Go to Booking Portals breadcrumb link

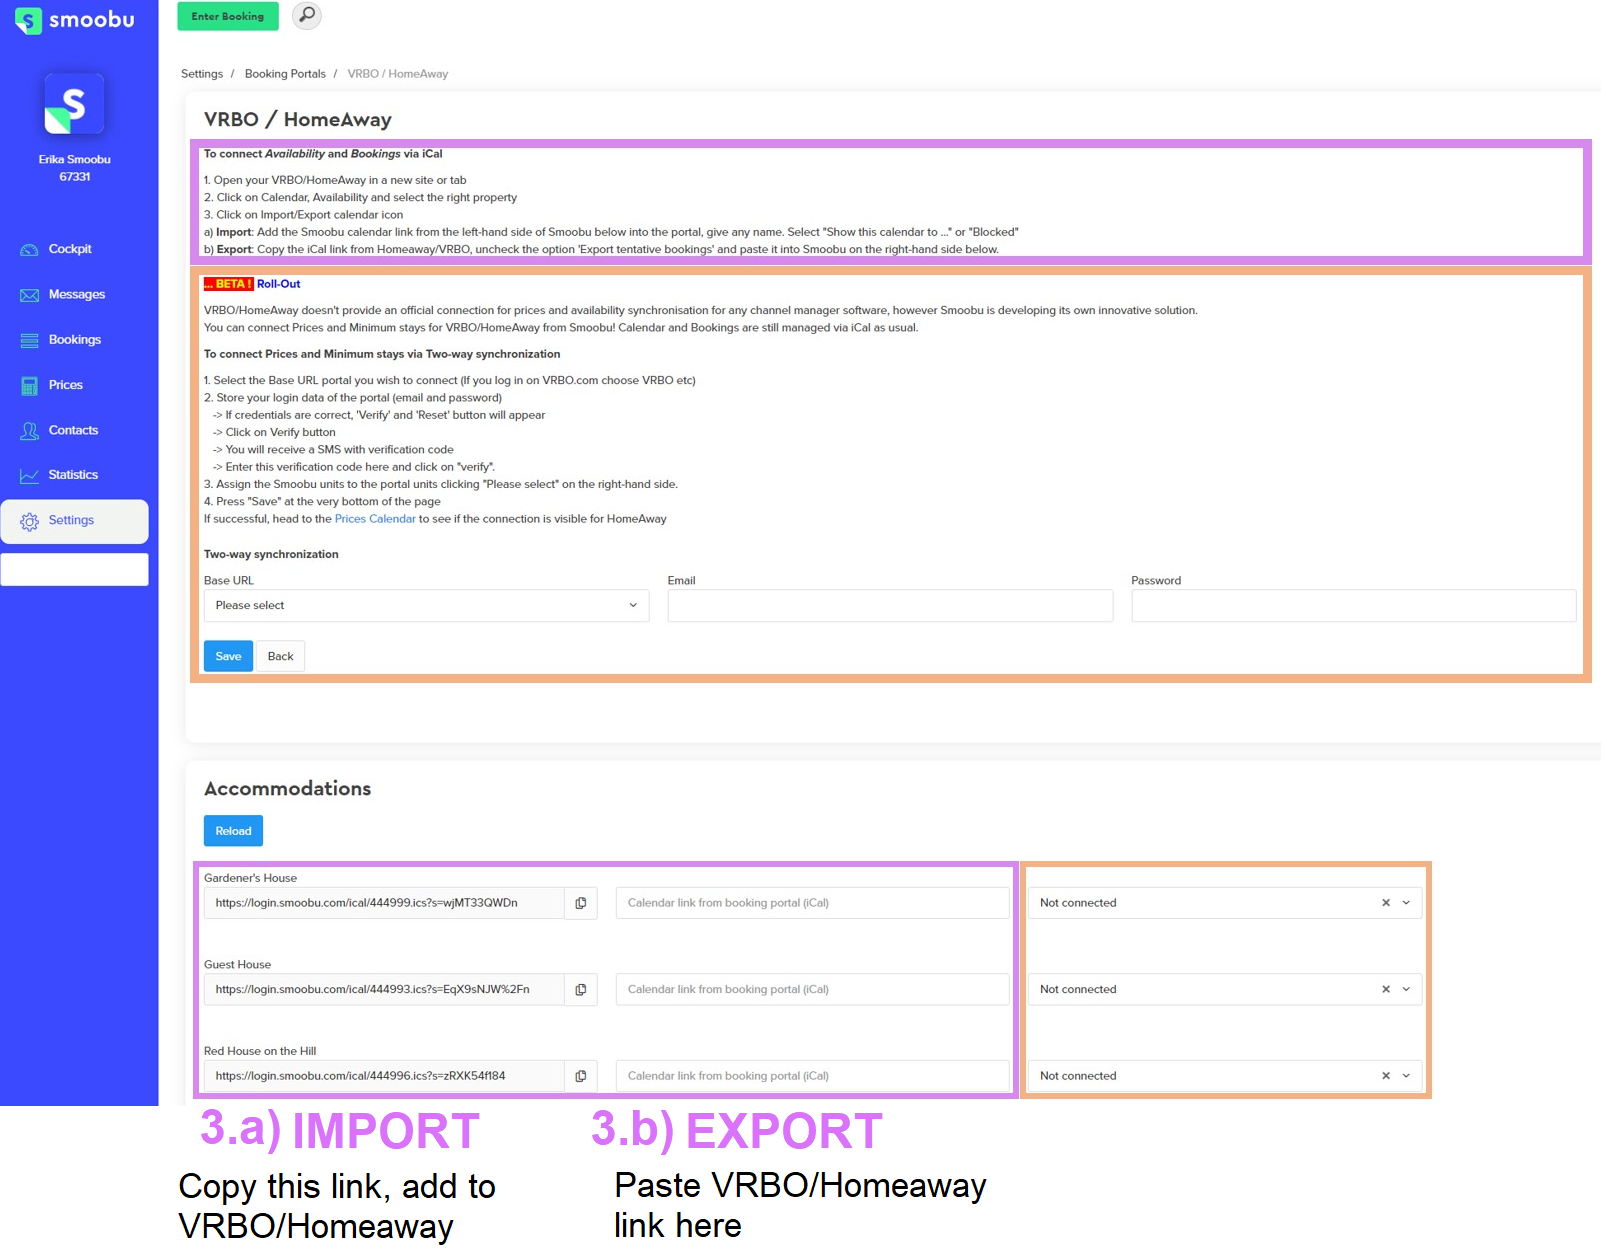click(x=285, y=74)
